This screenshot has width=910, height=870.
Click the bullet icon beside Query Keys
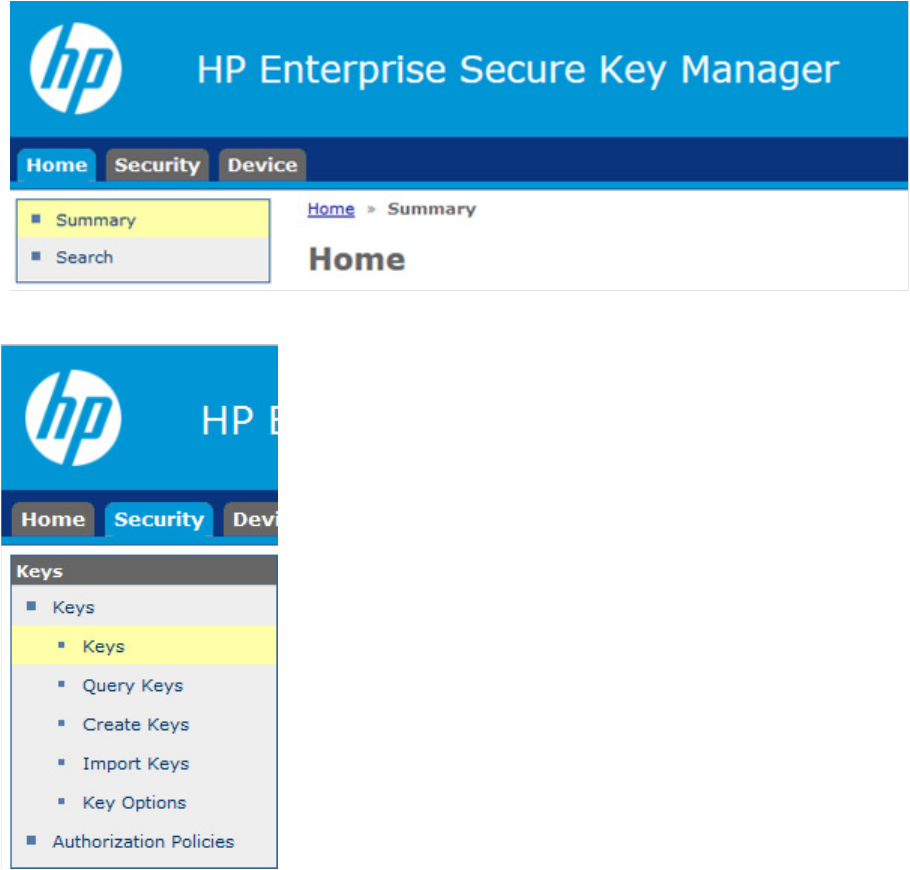tap(62, 684)
